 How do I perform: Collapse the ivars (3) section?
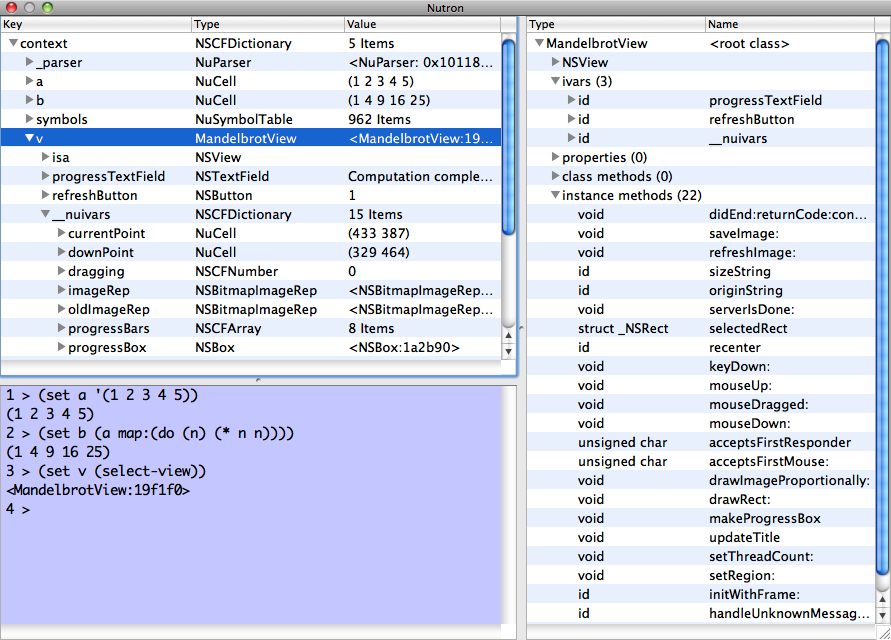[556, 82]
